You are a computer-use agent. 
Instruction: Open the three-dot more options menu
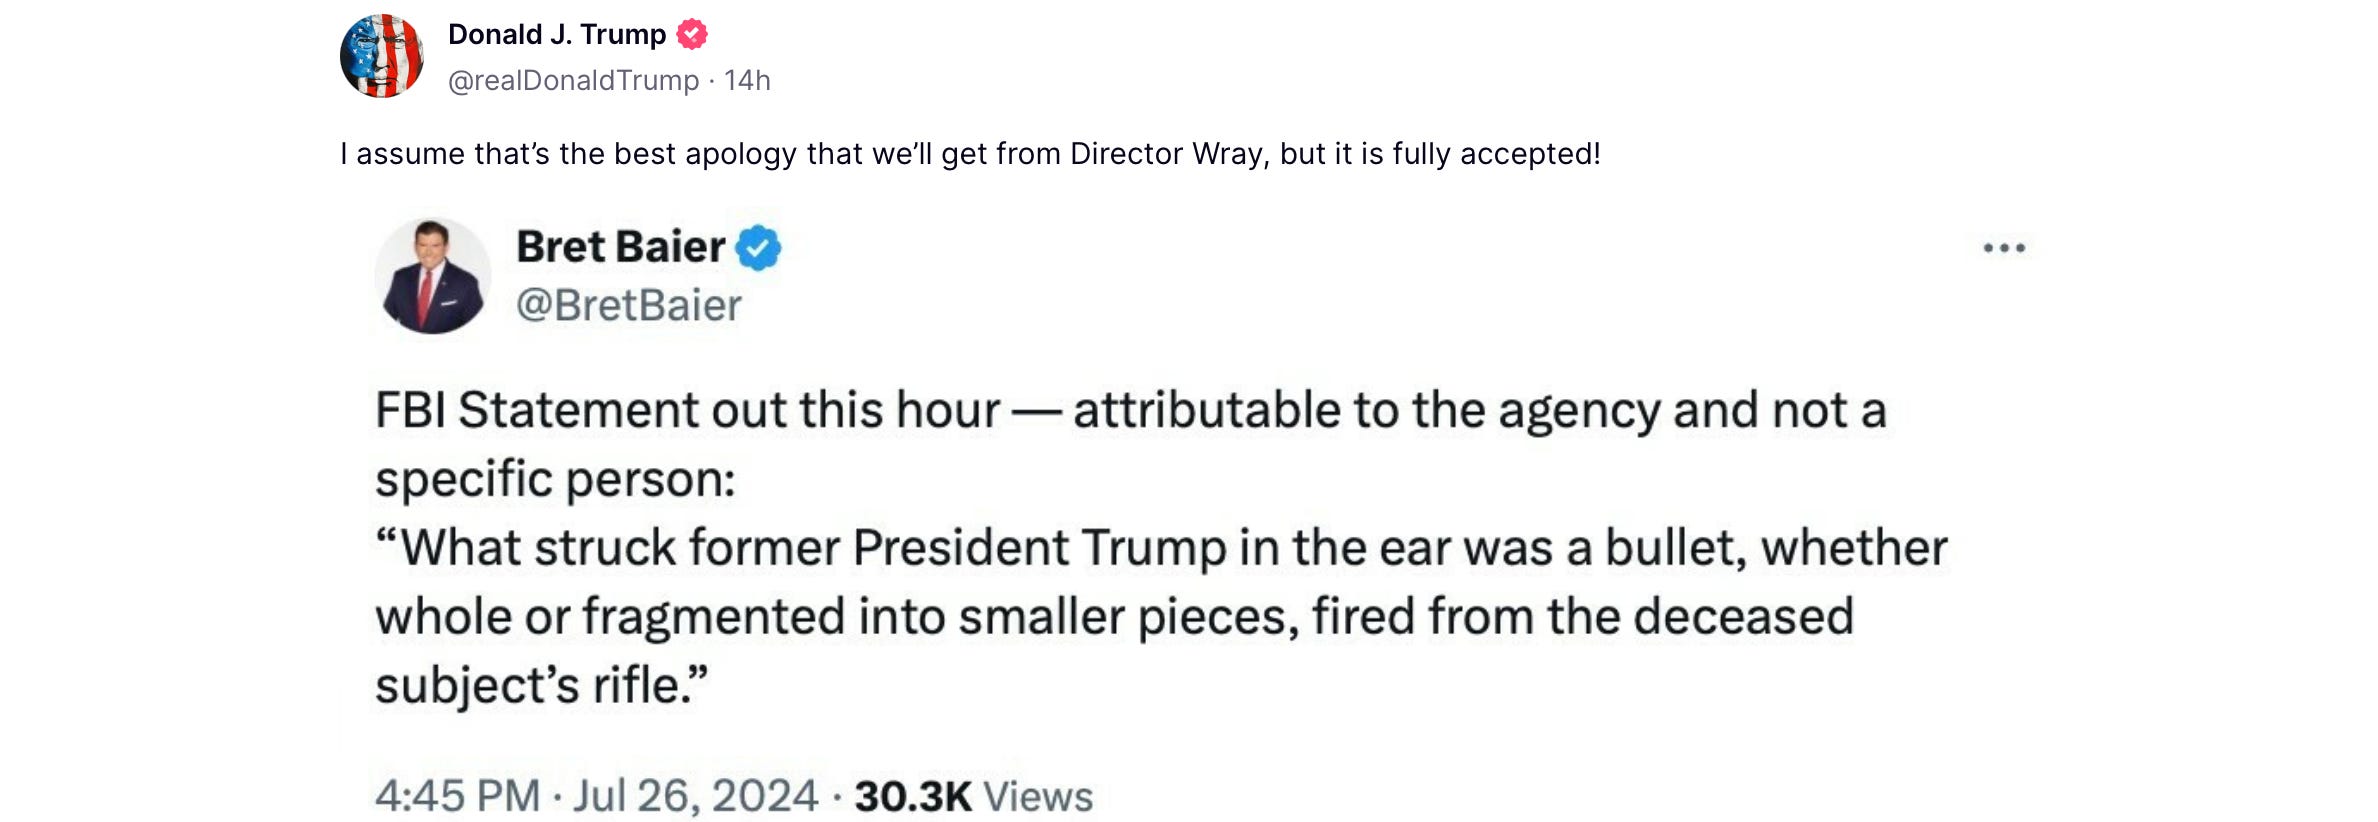2004,248
